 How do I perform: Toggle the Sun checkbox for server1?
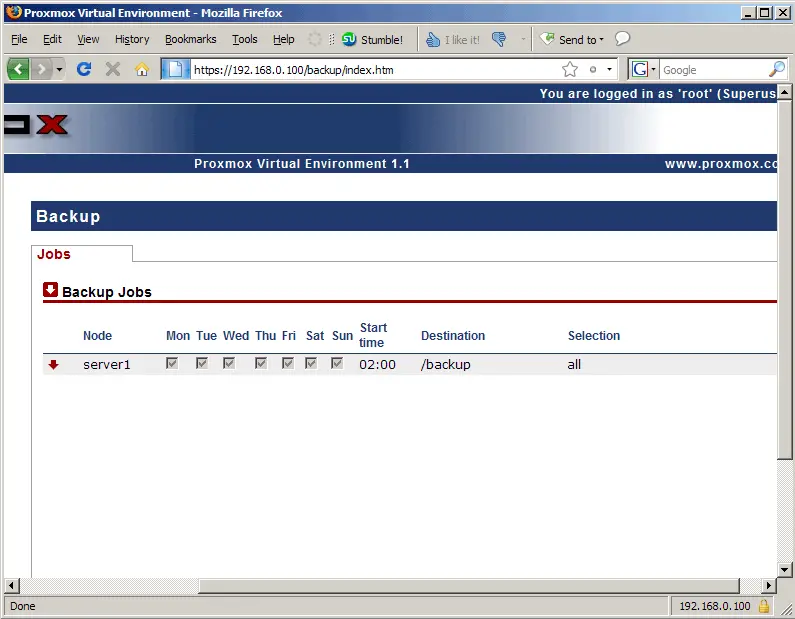coord(337,363)
